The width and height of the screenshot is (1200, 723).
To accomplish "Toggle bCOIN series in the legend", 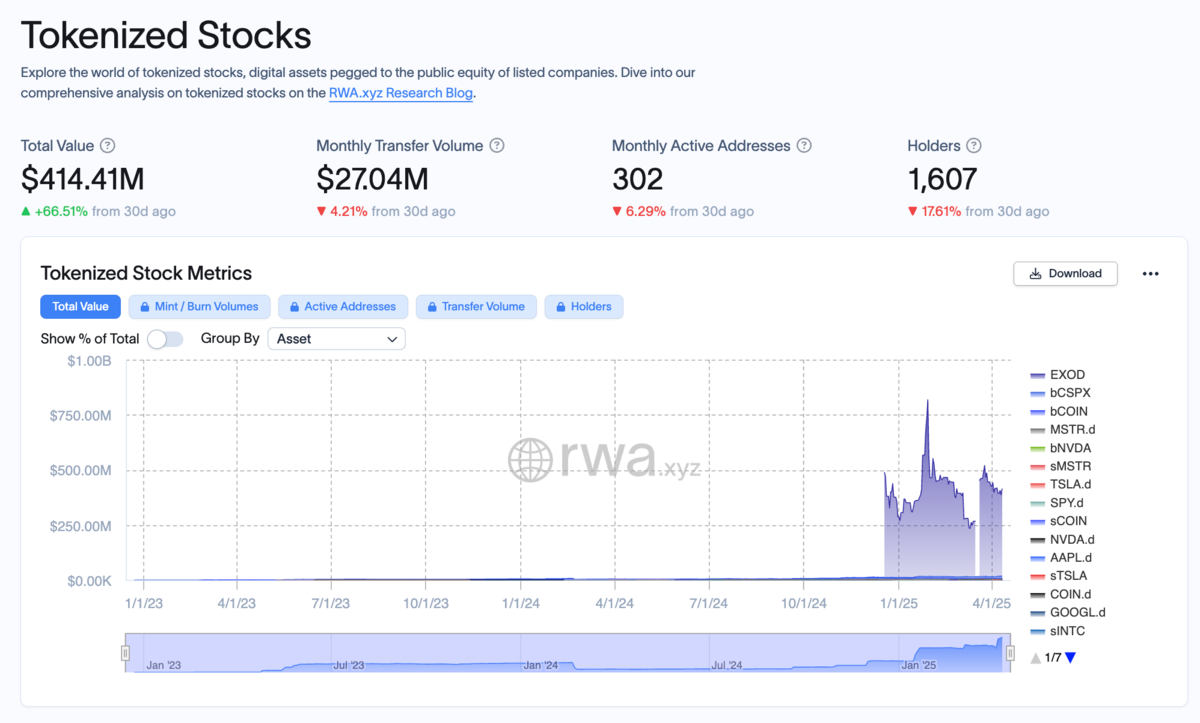I will tap(1059, 411).
